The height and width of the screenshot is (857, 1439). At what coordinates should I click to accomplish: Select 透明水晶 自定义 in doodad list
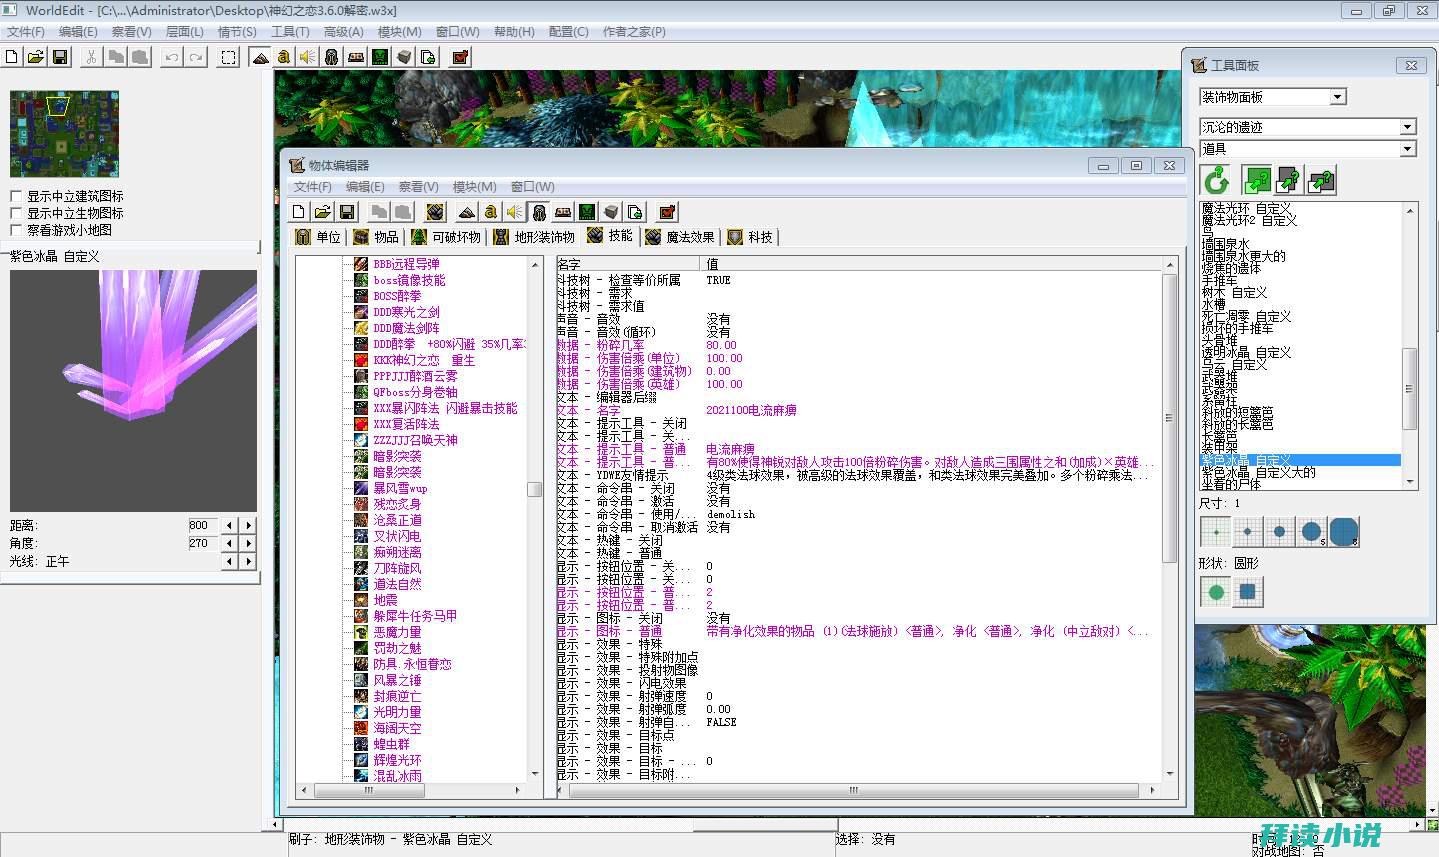pyautogui.click(x=1246, y=353)
